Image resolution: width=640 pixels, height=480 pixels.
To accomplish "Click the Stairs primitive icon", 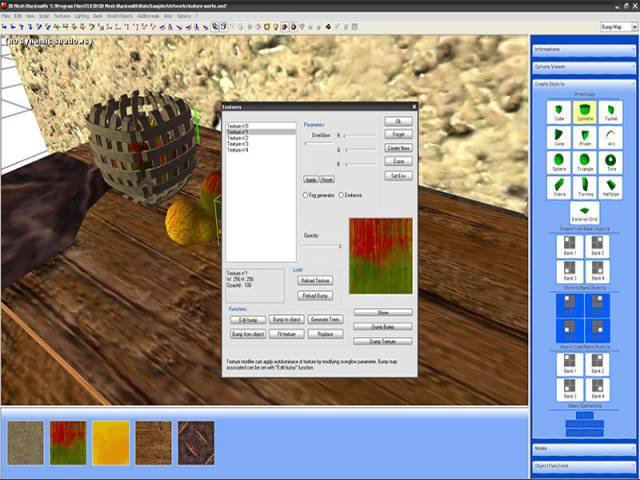I will 558,186.
